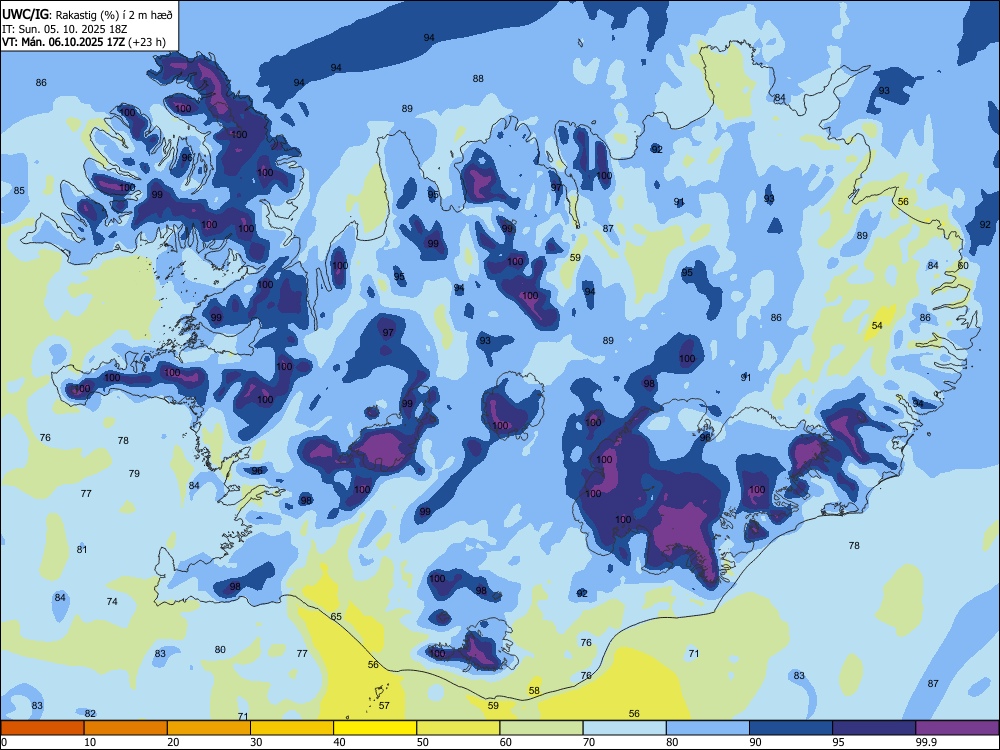Image resolution: width=1000 pixels, height=750 pixels.
Task: Click the '70' tick label on the legend
Action: tap(589, 742)
